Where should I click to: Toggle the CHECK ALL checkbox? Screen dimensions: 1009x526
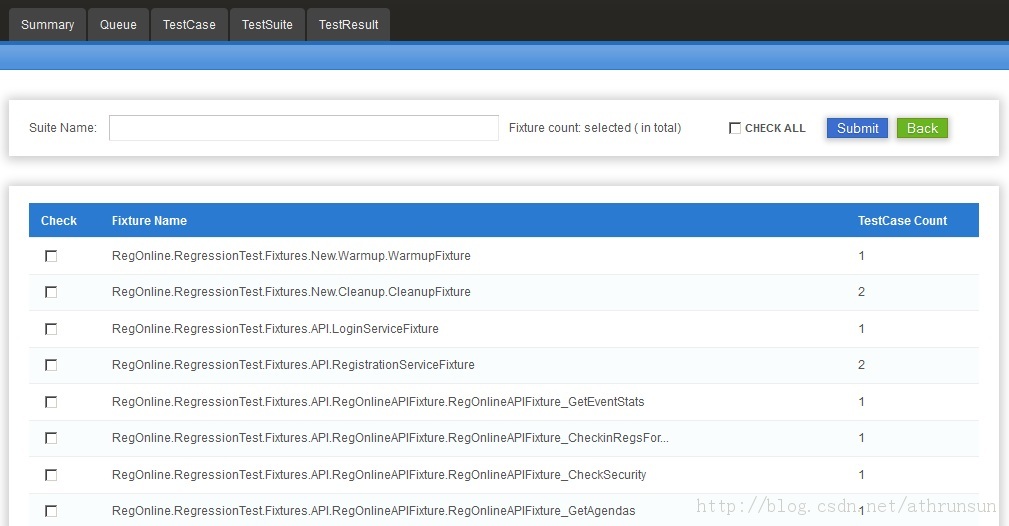735,128
